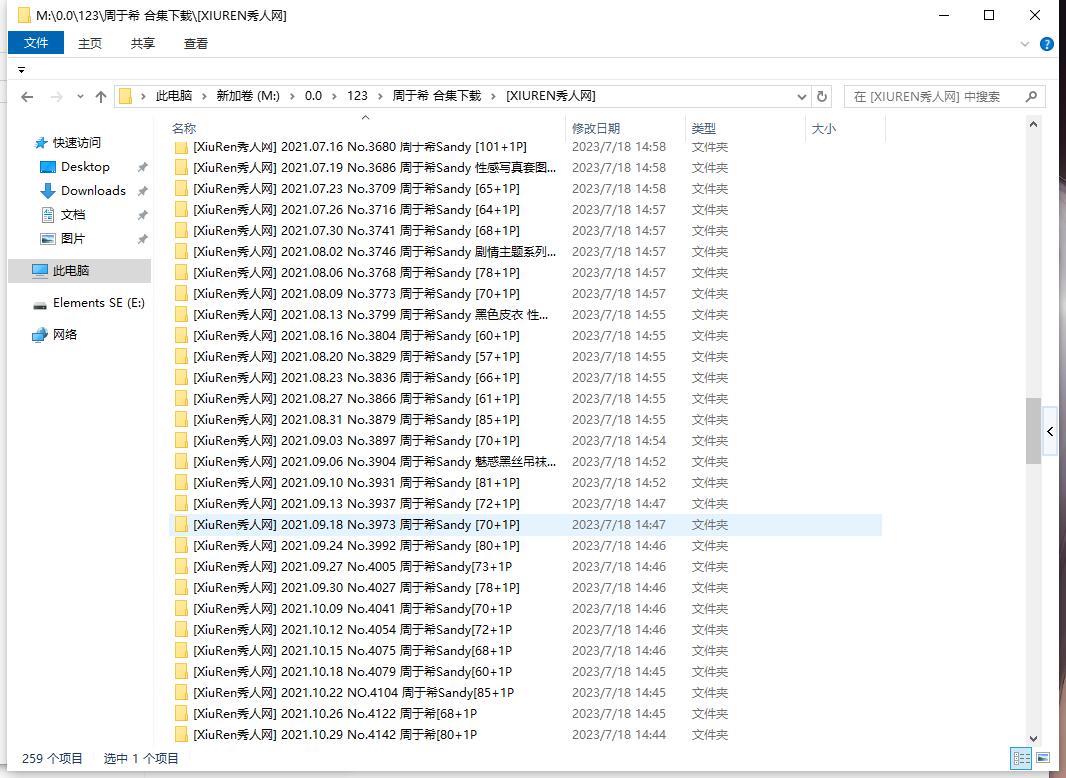Viewport: 1066px width, 778px height.
Task: Click 此电脑 breadcrumb in address bar
Action: [174, 96]
